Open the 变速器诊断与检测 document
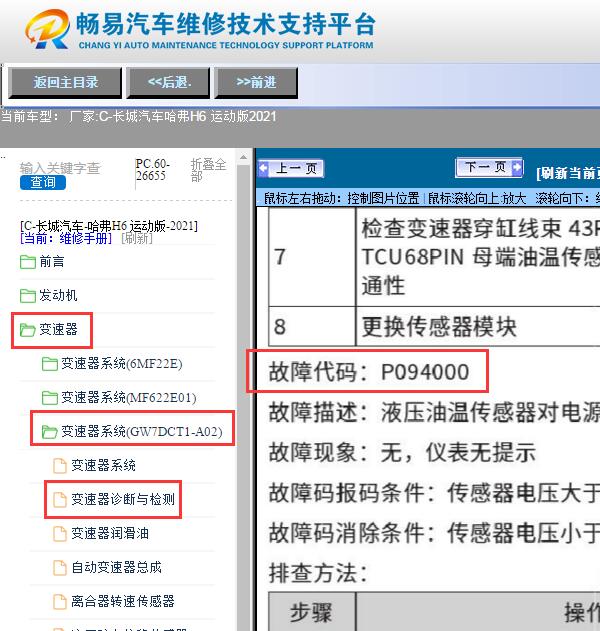 (123, 499)
